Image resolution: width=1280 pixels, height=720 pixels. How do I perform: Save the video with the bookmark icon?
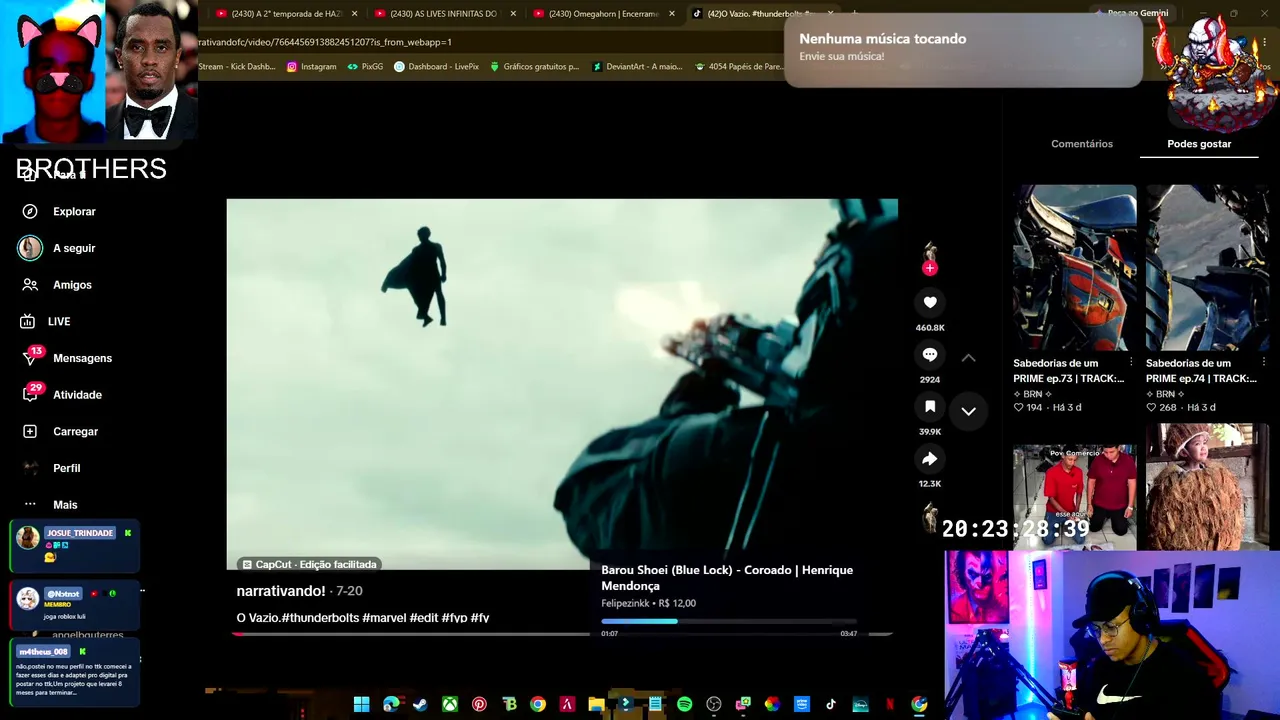(x=930, y=407)
